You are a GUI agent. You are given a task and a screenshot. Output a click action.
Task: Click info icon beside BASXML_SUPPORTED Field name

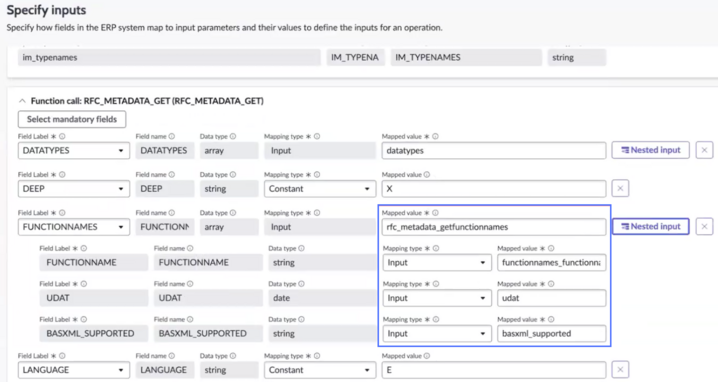click(190, 319)
